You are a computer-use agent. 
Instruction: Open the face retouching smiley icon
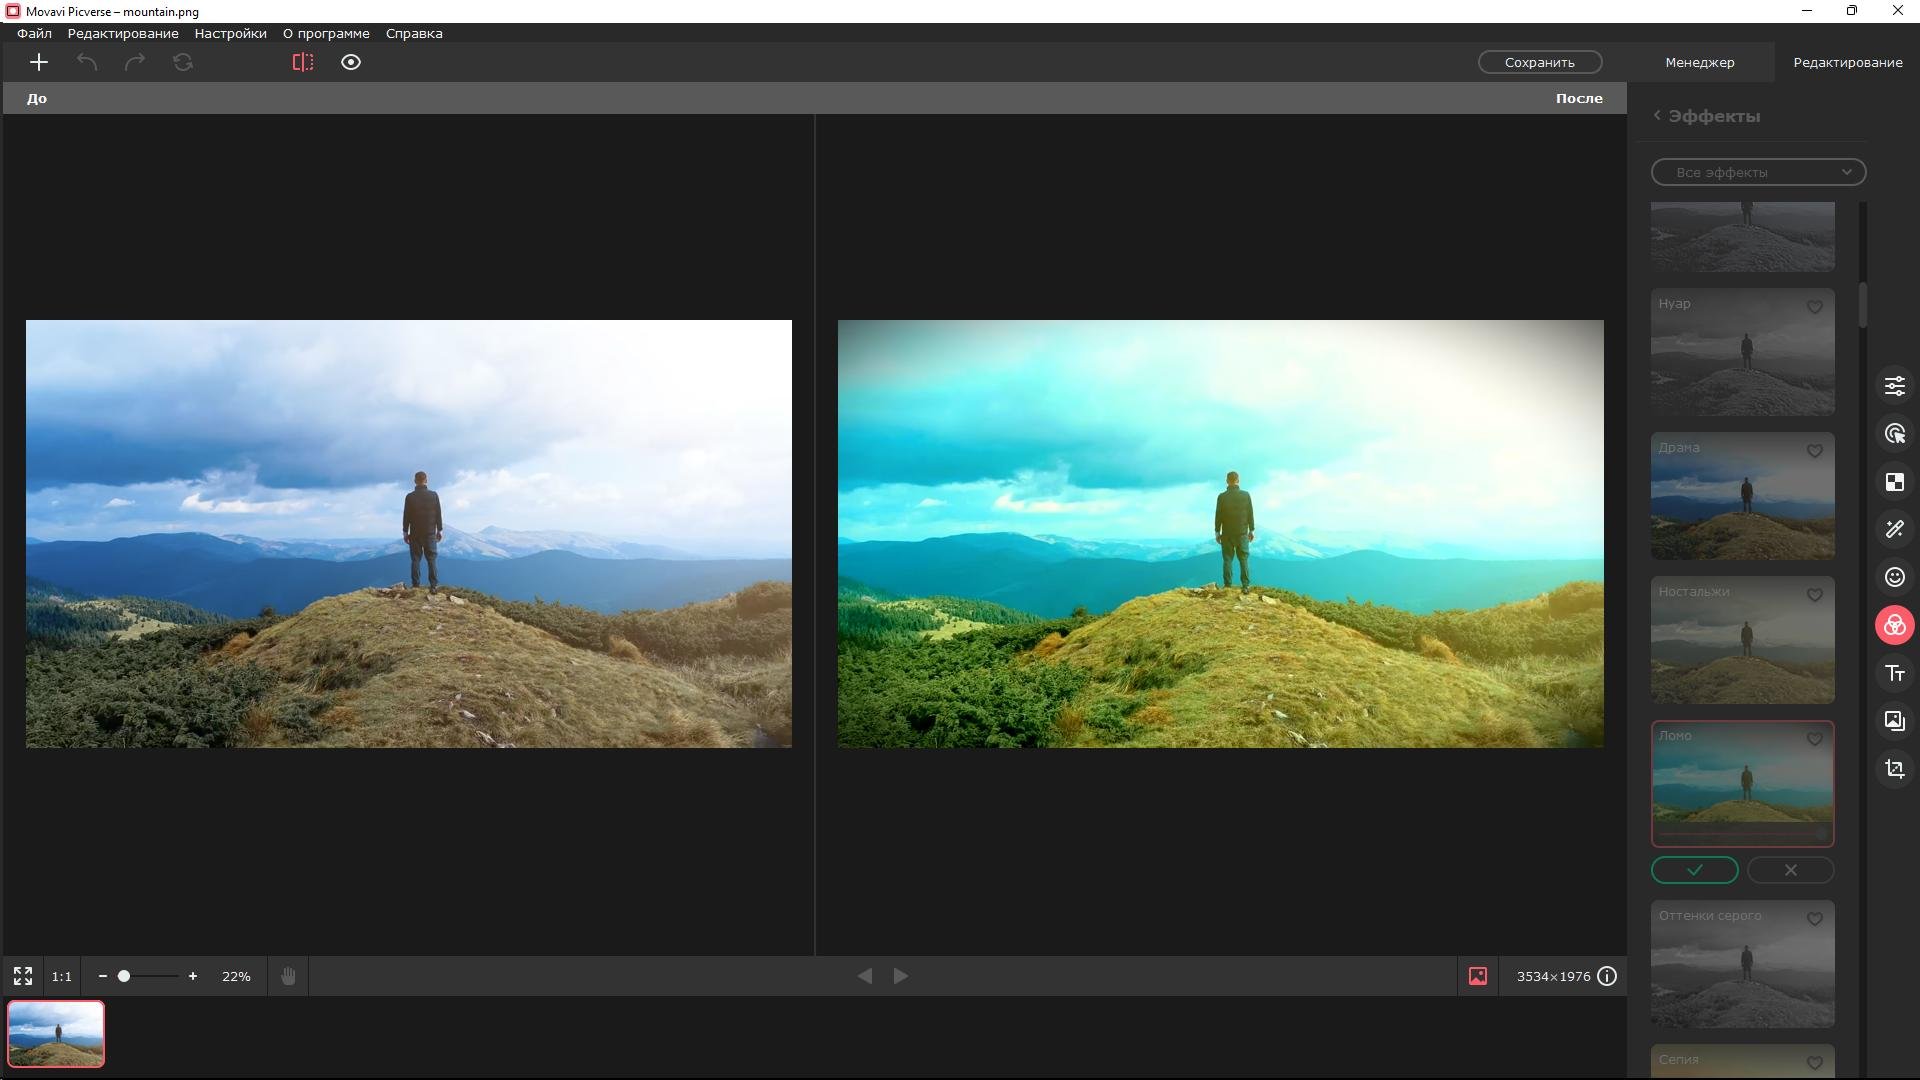tap(1894, 577)
